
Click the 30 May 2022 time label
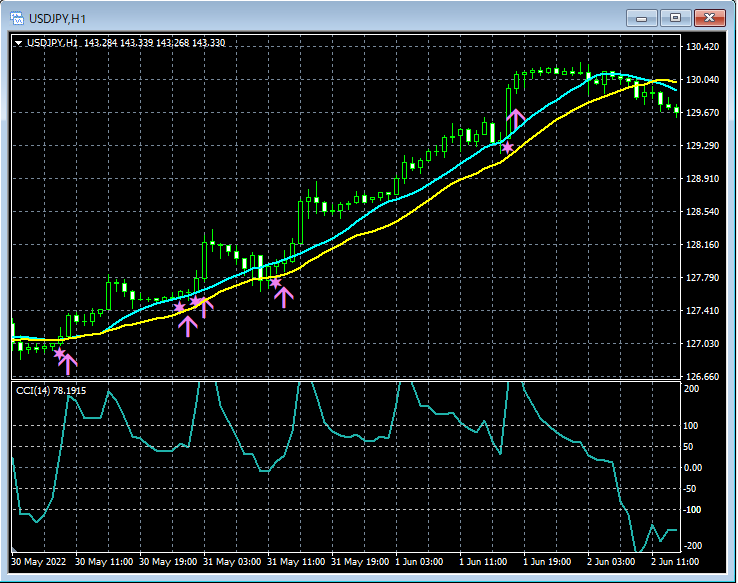39,562
